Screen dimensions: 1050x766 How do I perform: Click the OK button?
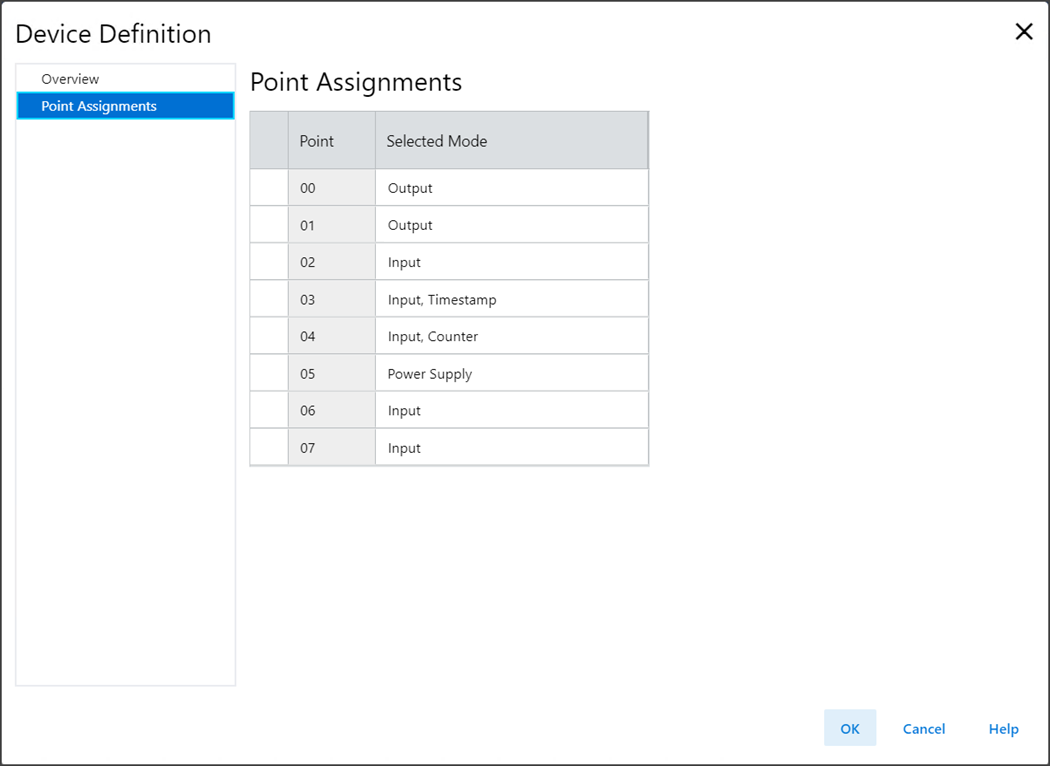(849, 728)
